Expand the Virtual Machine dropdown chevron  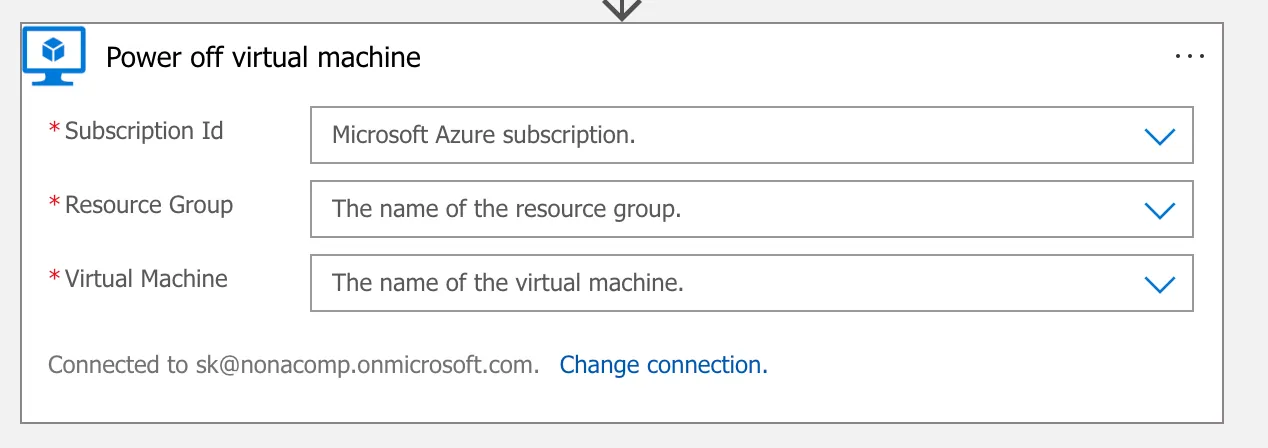tap(1158, 284)
